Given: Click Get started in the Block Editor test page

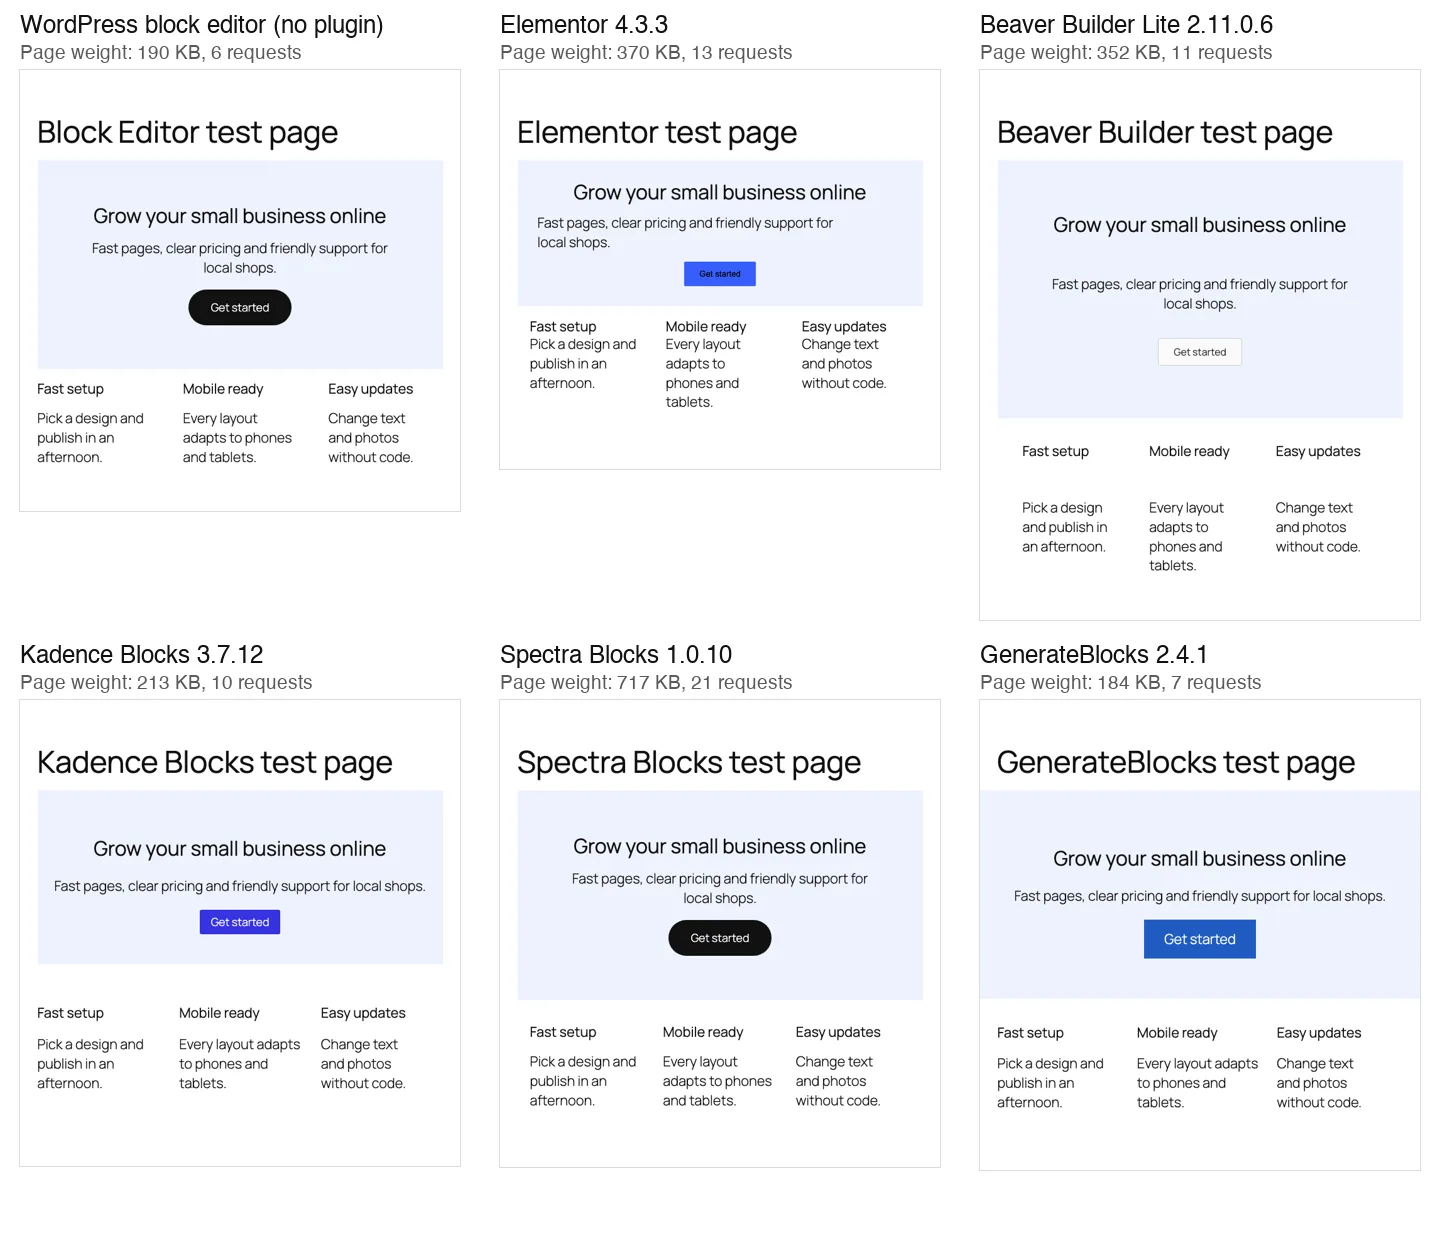Looking at the screenshot, I should [240, 307].
